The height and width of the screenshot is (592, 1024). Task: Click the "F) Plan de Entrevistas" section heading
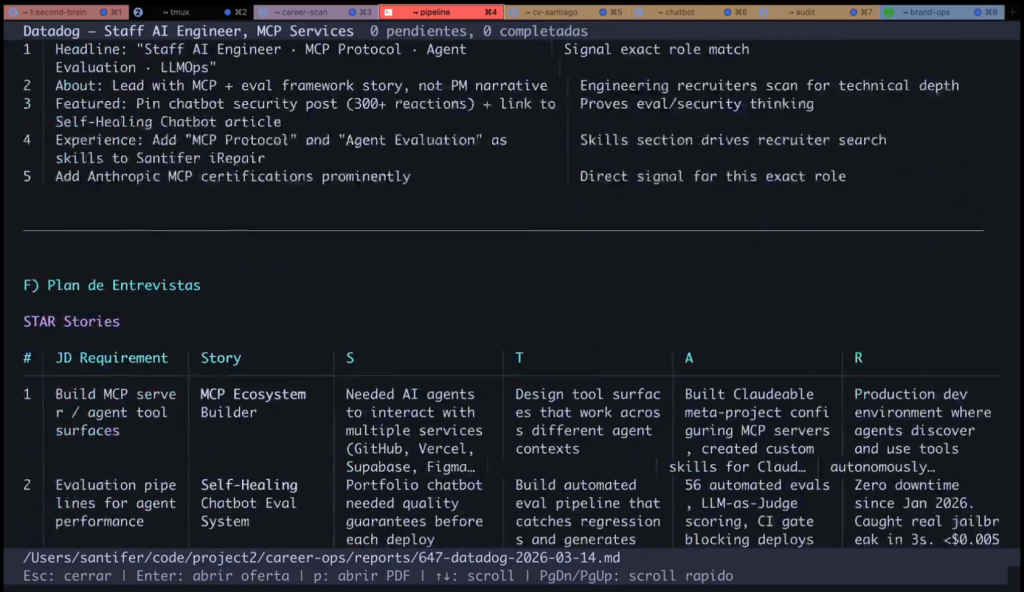coord(112,285)
